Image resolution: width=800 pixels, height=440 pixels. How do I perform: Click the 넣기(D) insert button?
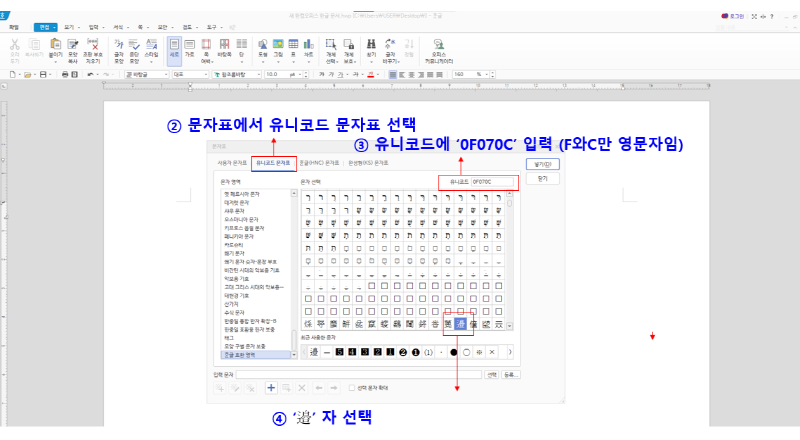543,164
